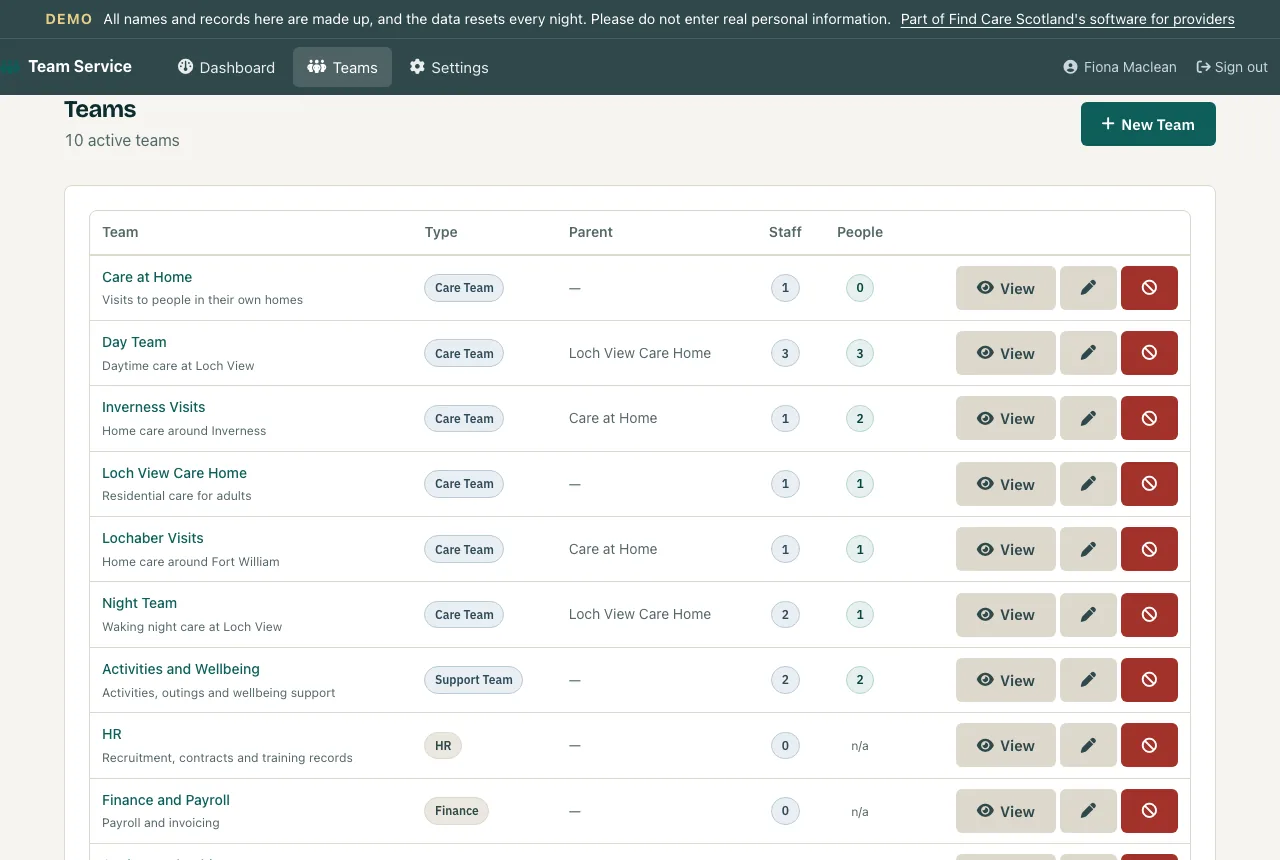Edit Loch View Care Home via pencil icon

(x=1088, y=484)
